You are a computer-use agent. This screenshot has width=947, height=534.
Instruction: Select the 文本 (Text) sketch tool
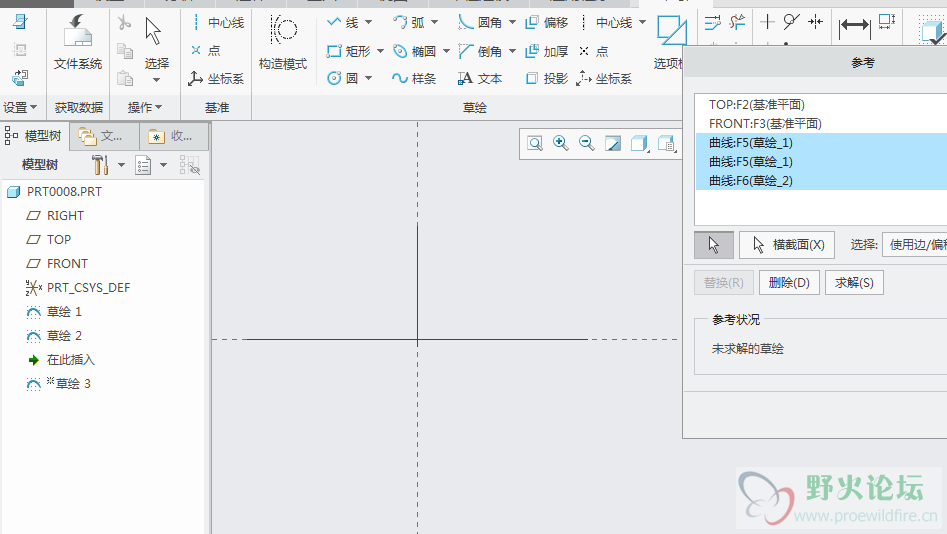480,79
